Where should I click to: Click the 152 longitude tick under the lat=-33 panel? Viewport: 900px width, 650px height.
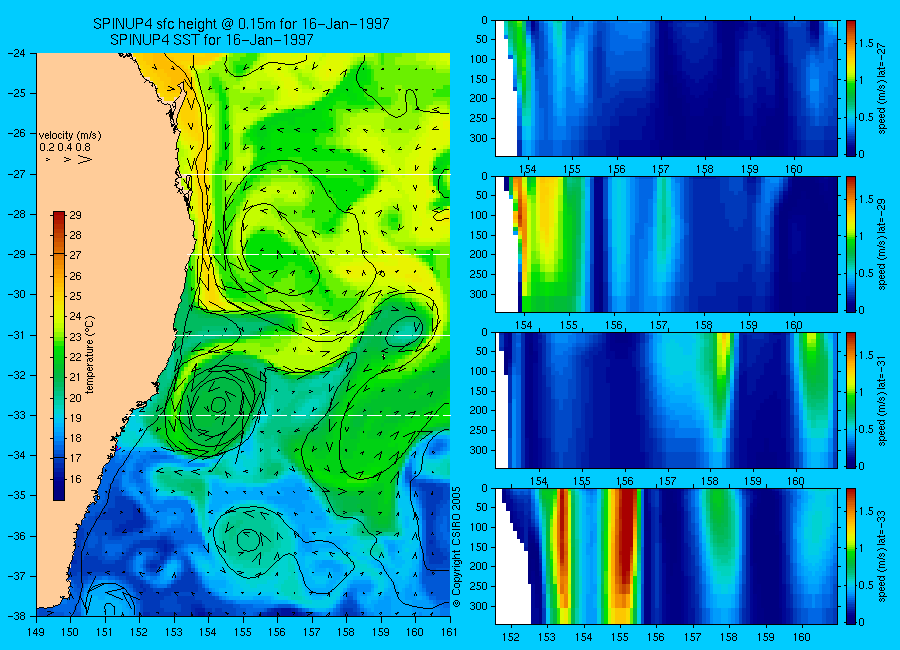point(510,637)
